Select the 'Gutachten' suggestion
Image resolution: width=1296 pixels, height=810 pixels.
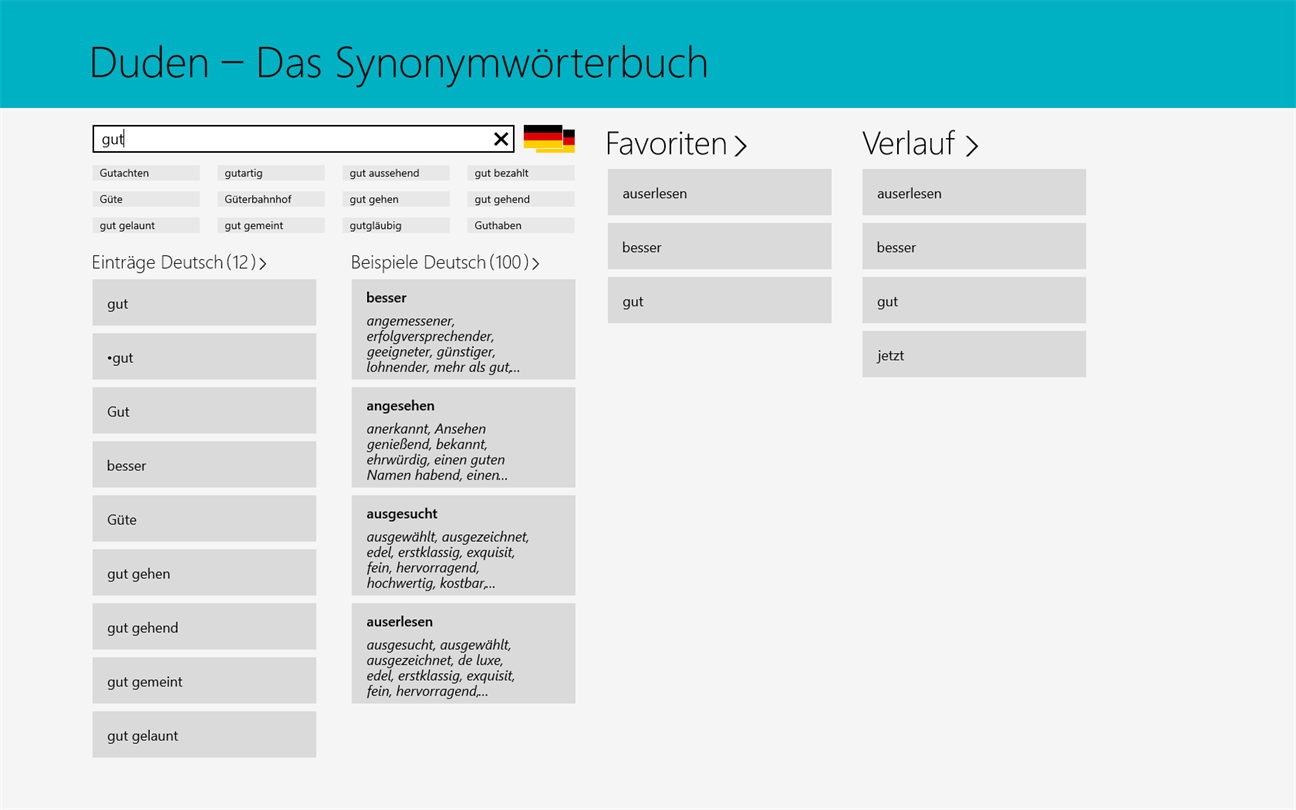point(146,173)
